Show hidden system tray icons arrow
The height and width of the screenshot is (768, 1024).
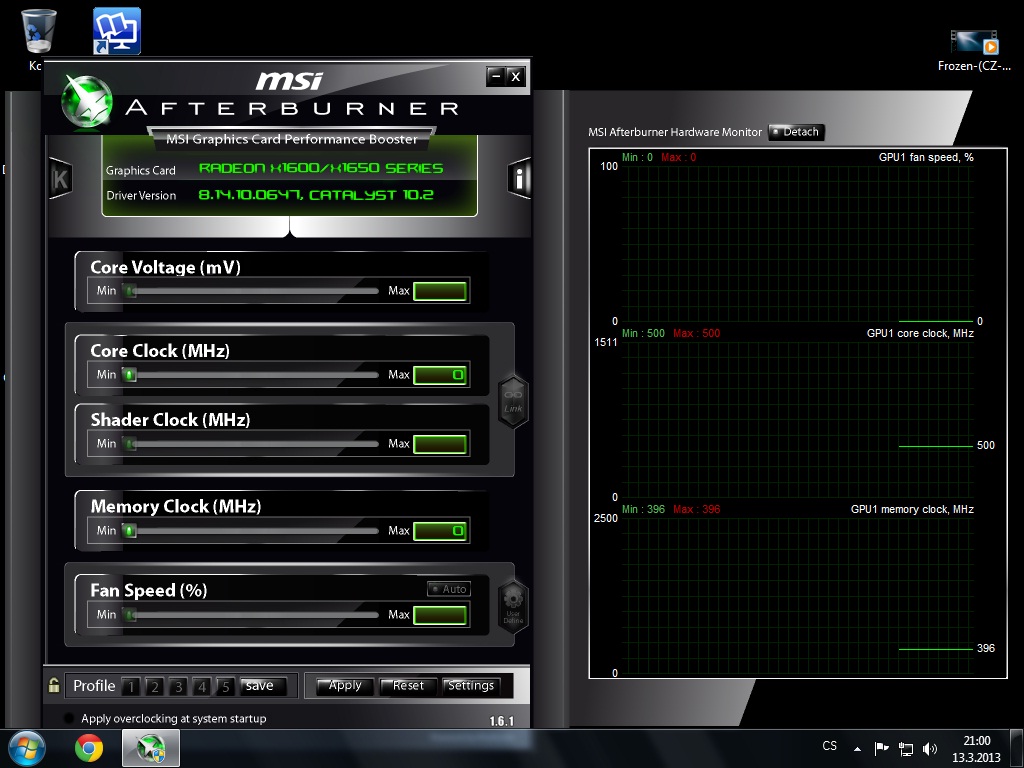pos(857,748)
